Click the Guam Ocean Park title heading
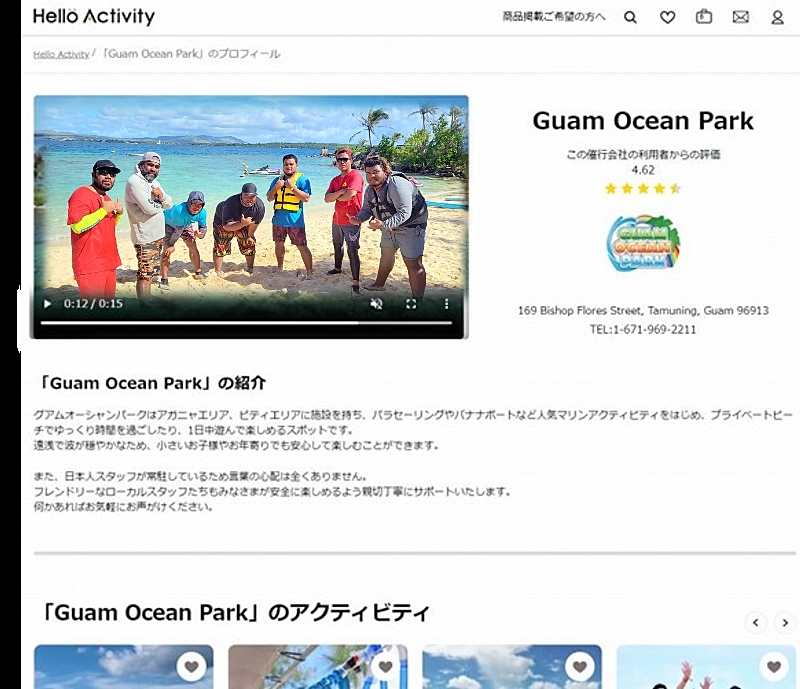This screenshot has height=689, width=800. pos(643,121)
